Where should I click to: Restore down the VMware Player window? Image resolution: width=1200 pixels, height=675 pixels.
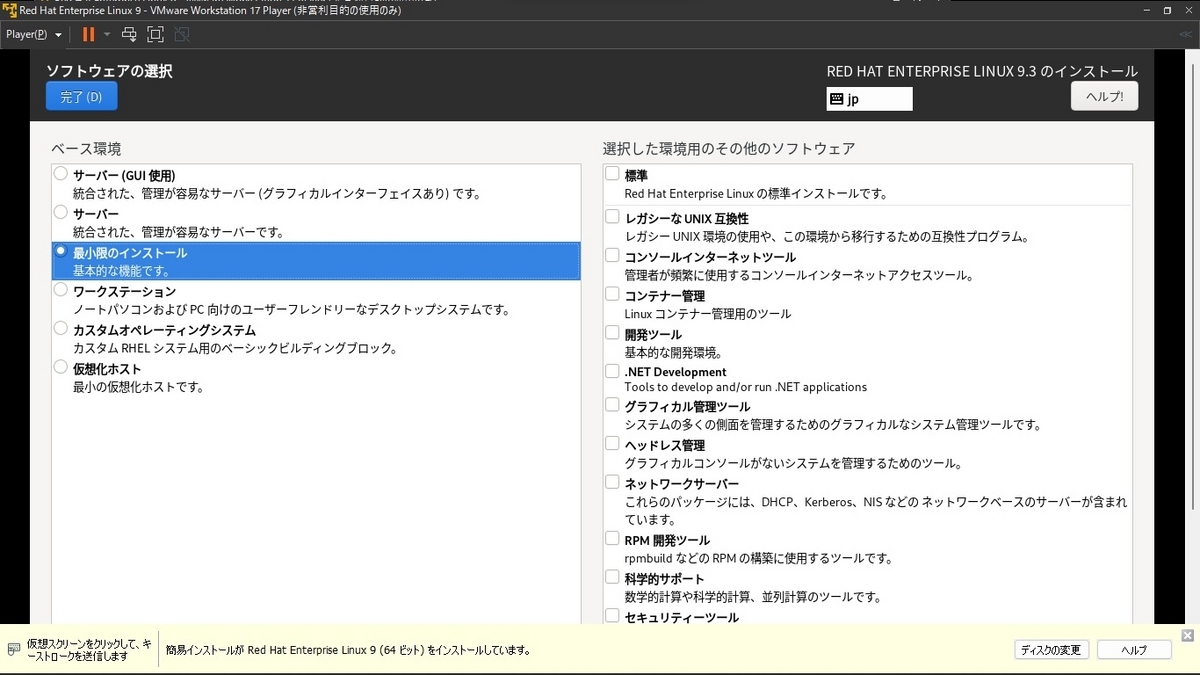tap(1166, 10)
